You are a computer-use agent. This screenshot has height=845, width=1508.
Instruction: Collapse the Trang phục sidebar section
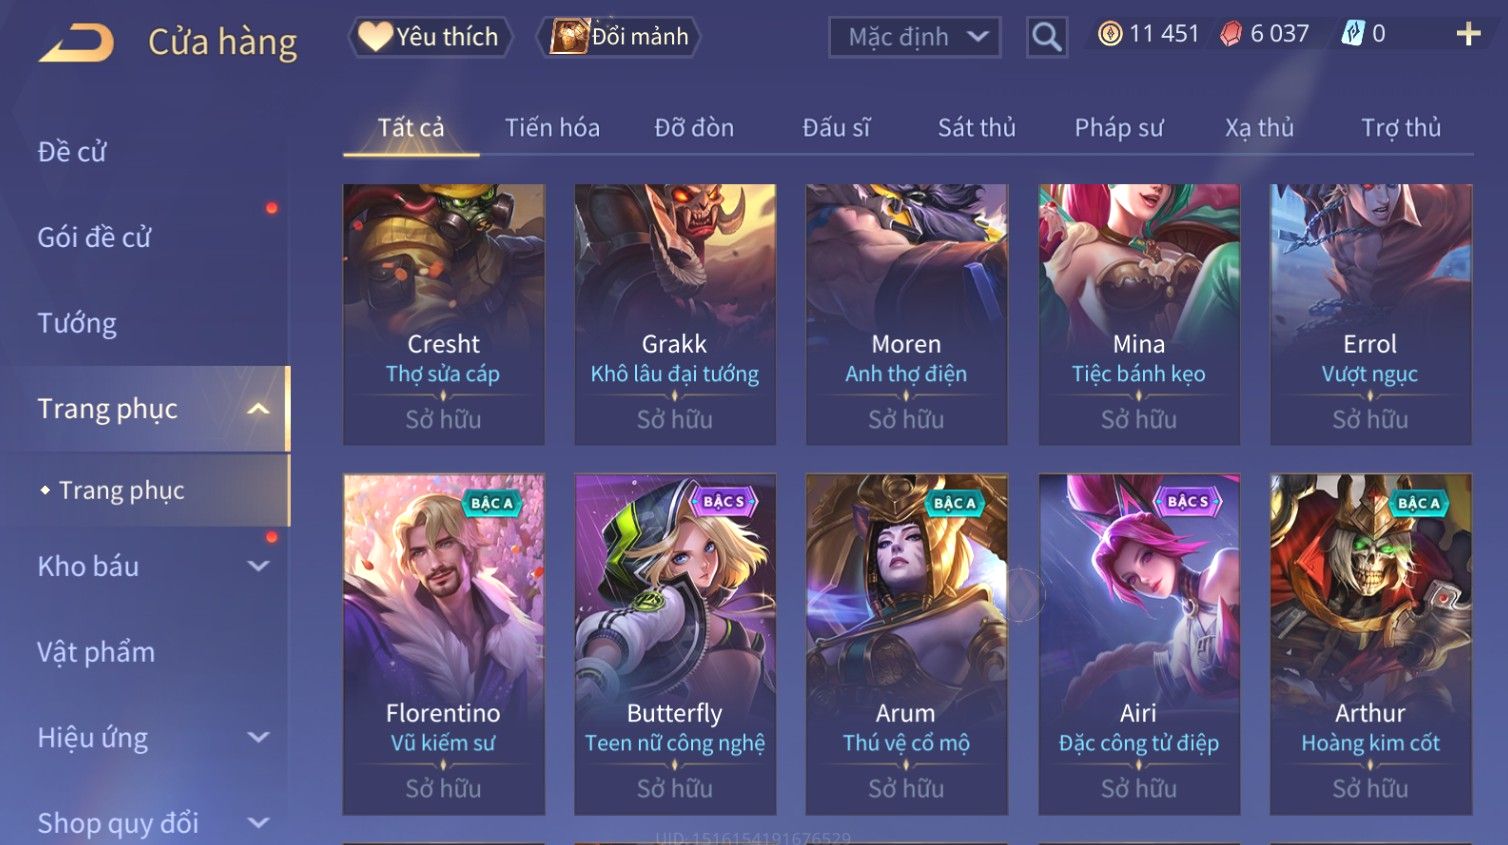(258, 409)
